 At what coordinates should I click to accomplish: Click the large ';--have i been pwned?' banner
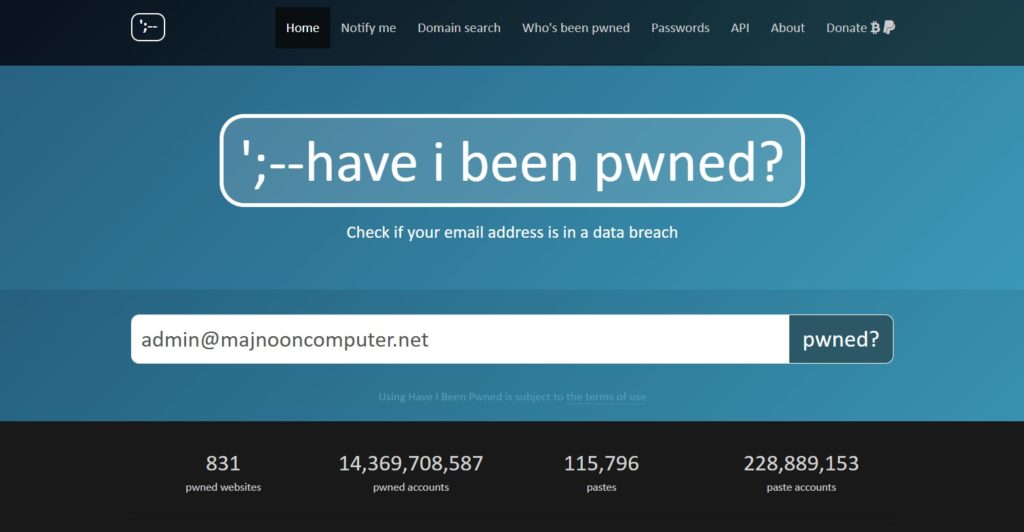tap(512, 161)
